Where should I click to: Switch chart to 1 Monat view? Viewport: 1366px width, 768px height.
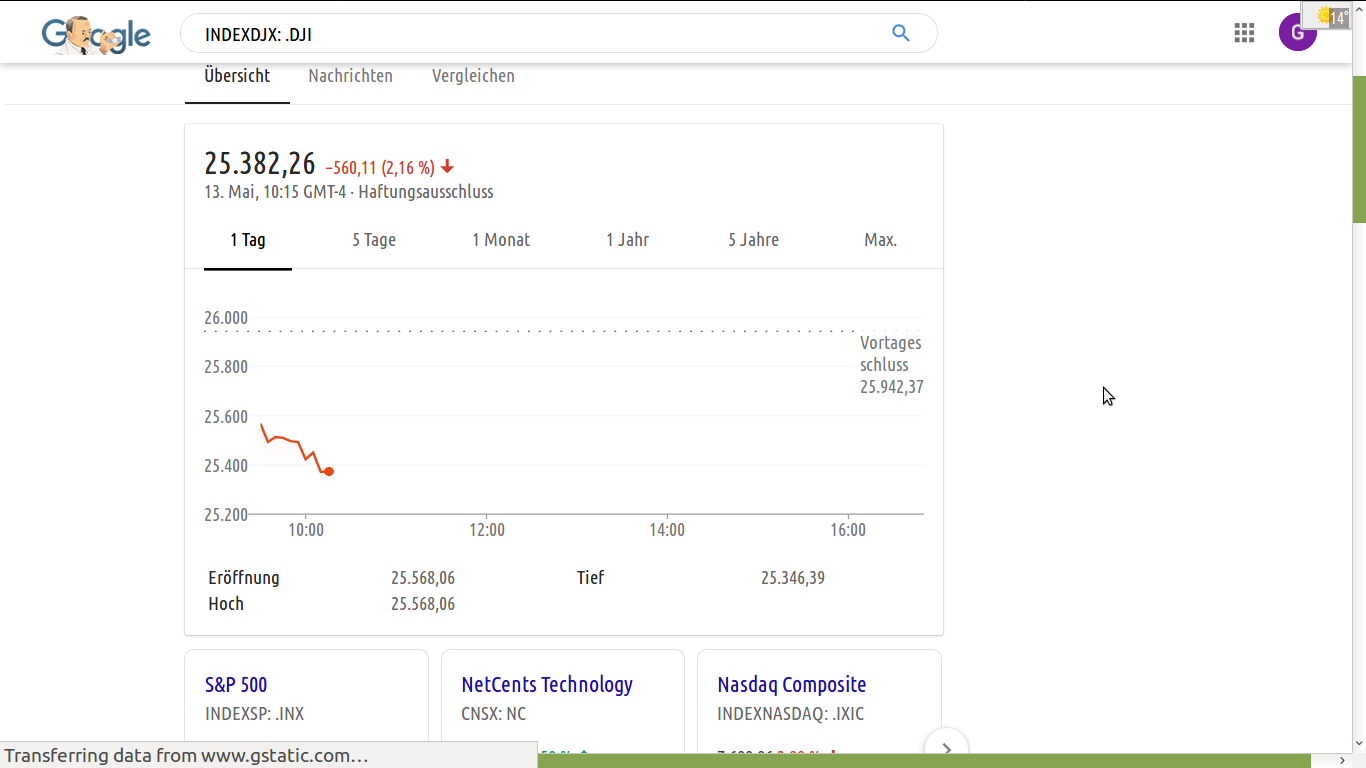[x=501, y=240]
